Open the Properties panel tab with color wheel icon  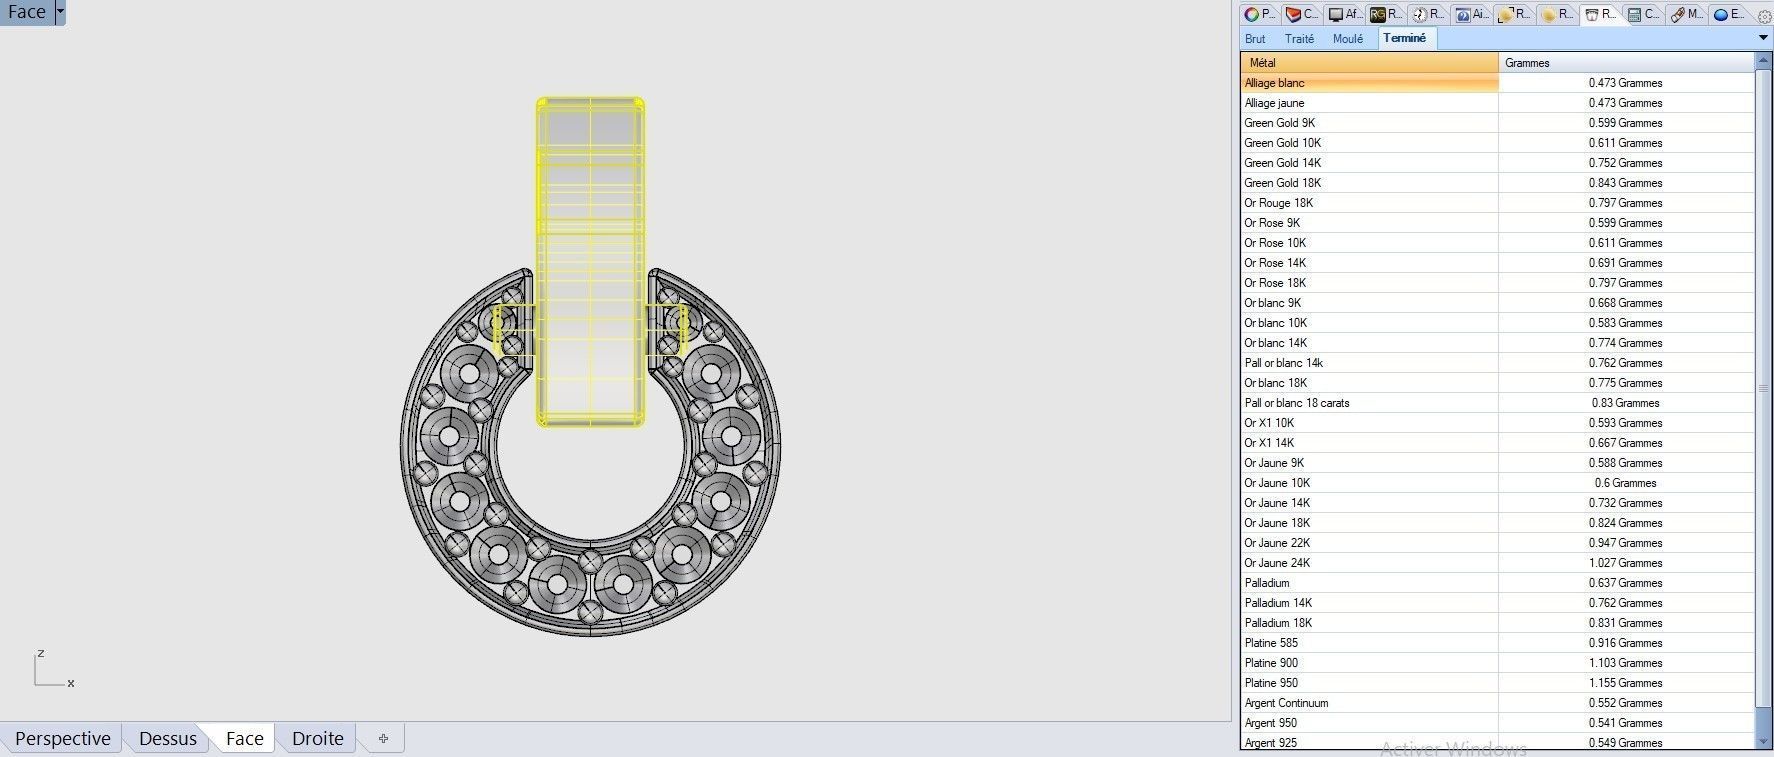coord(1260,14)
